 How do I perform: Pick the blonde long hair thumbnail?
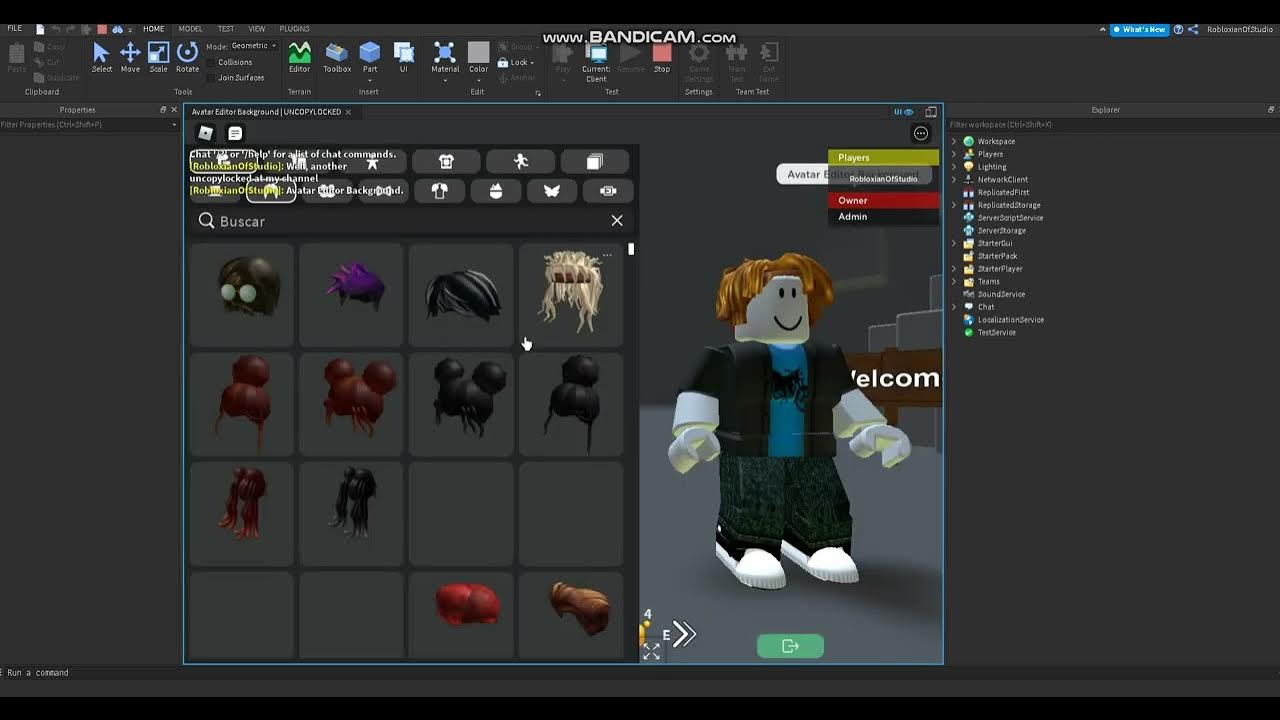point(571,295)
